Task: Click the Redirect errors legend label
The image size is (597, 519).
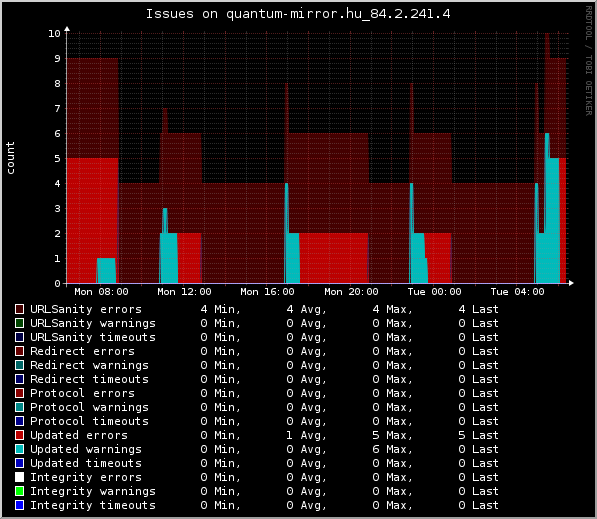Action: pos(82,351)
